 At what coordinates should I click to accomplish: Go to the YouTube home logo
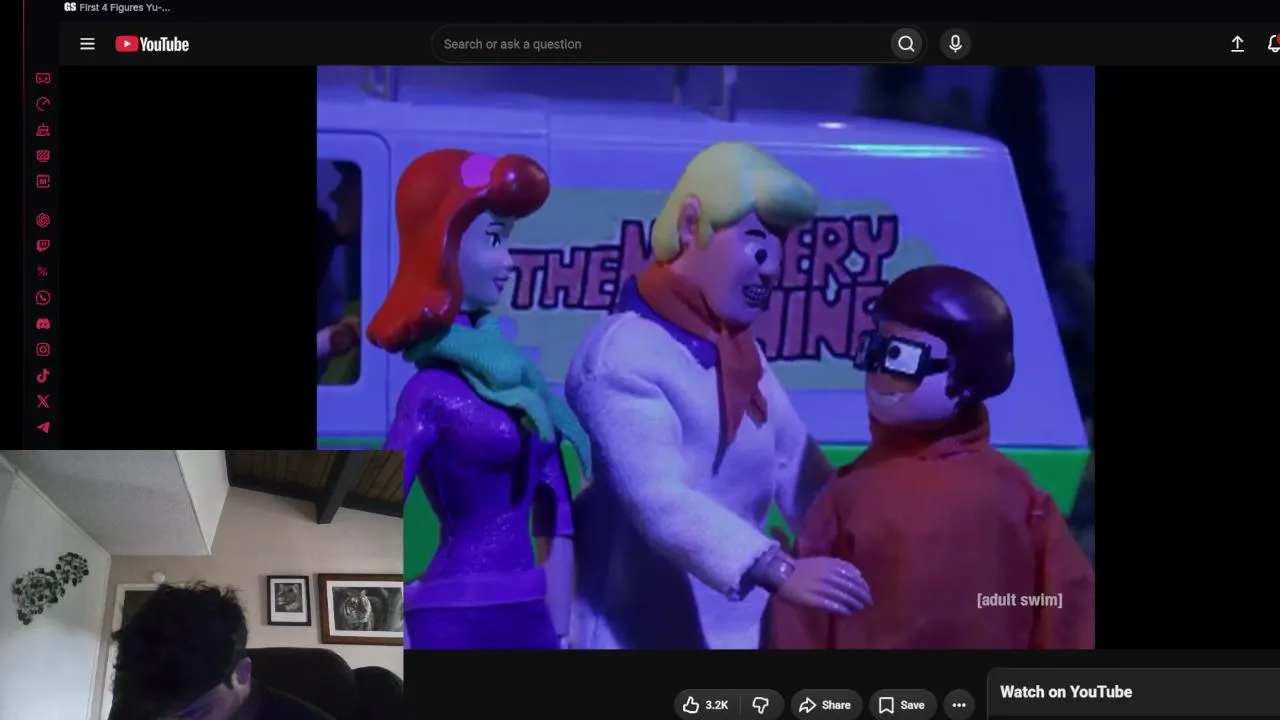click(152, 44)
